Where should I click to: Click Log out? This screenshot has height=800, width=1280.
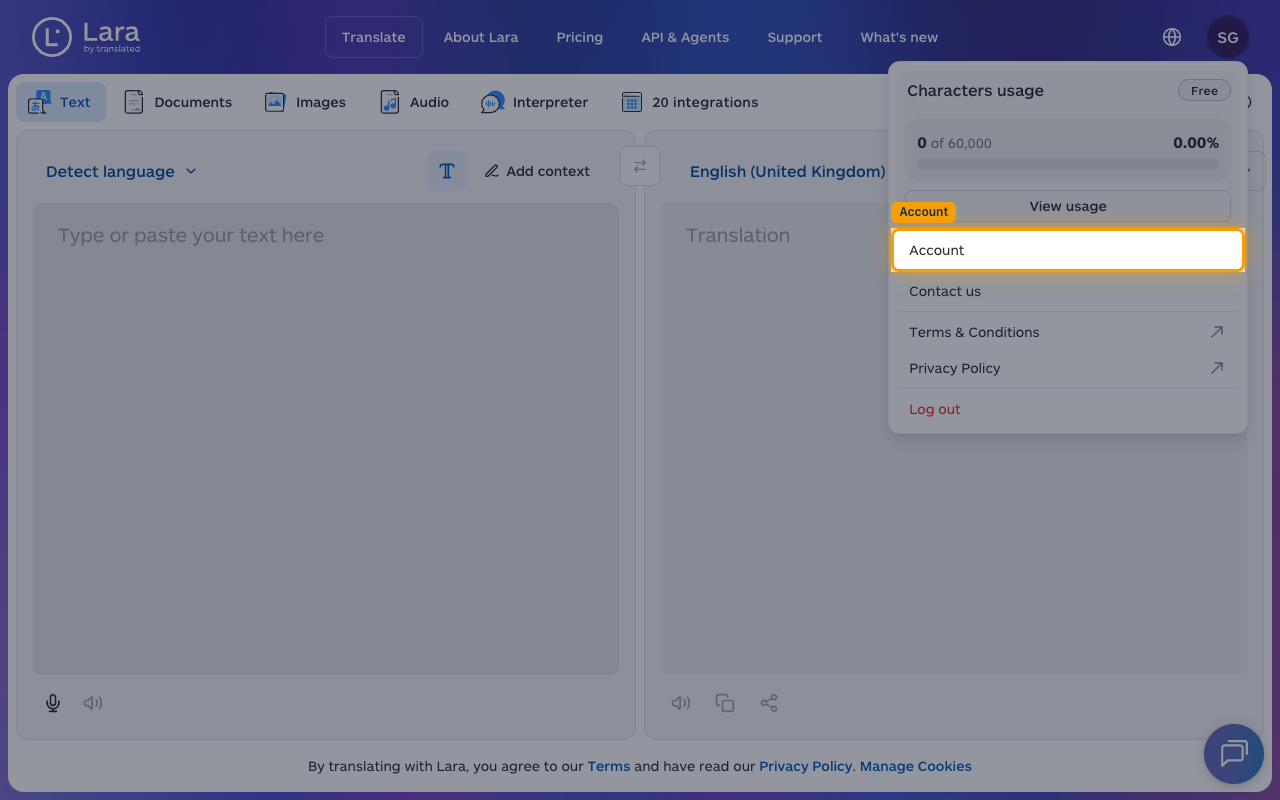pos(1068,409)
